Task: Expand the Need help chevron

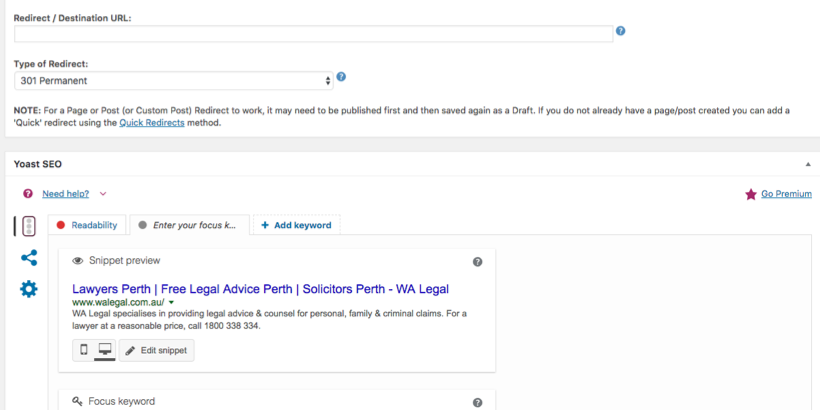Action: click(103, 194)
